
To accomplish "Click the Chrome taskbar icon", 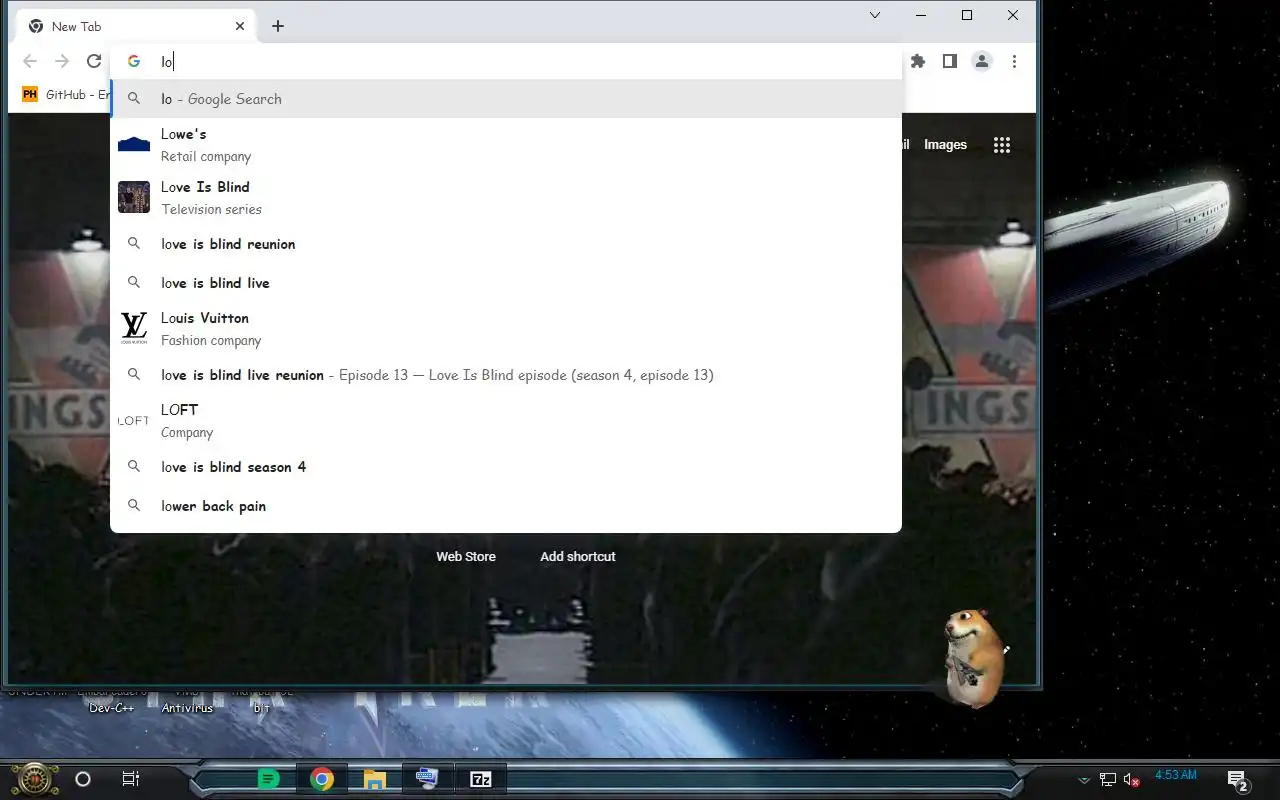I will click(x=321, y=779).
